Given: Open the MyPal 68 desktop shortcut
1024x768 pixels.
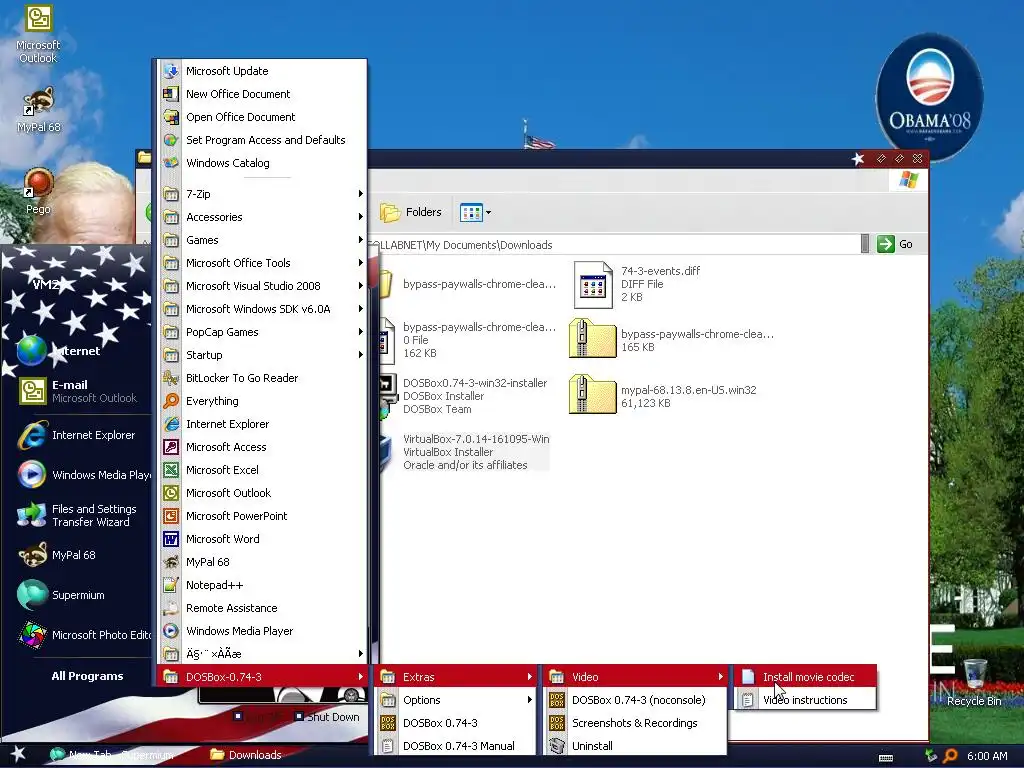Looking at the screenshot, I should [38, 110].
